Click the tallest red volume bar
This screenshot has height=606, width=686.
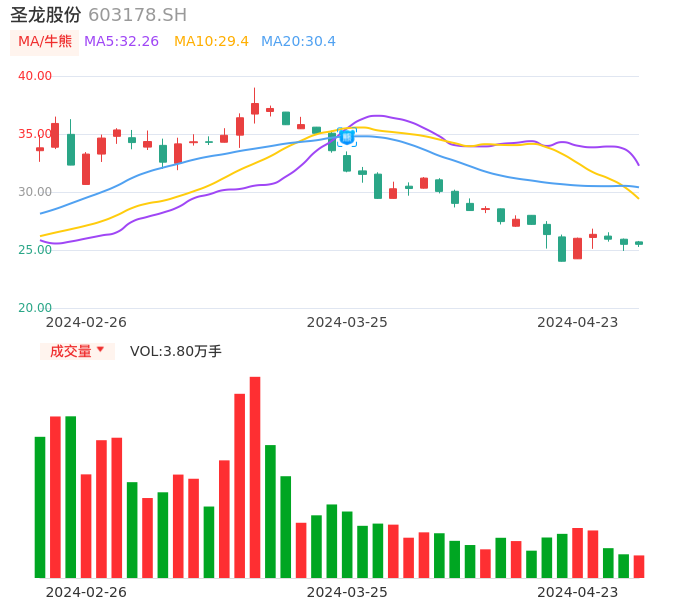tap(255, 477)
